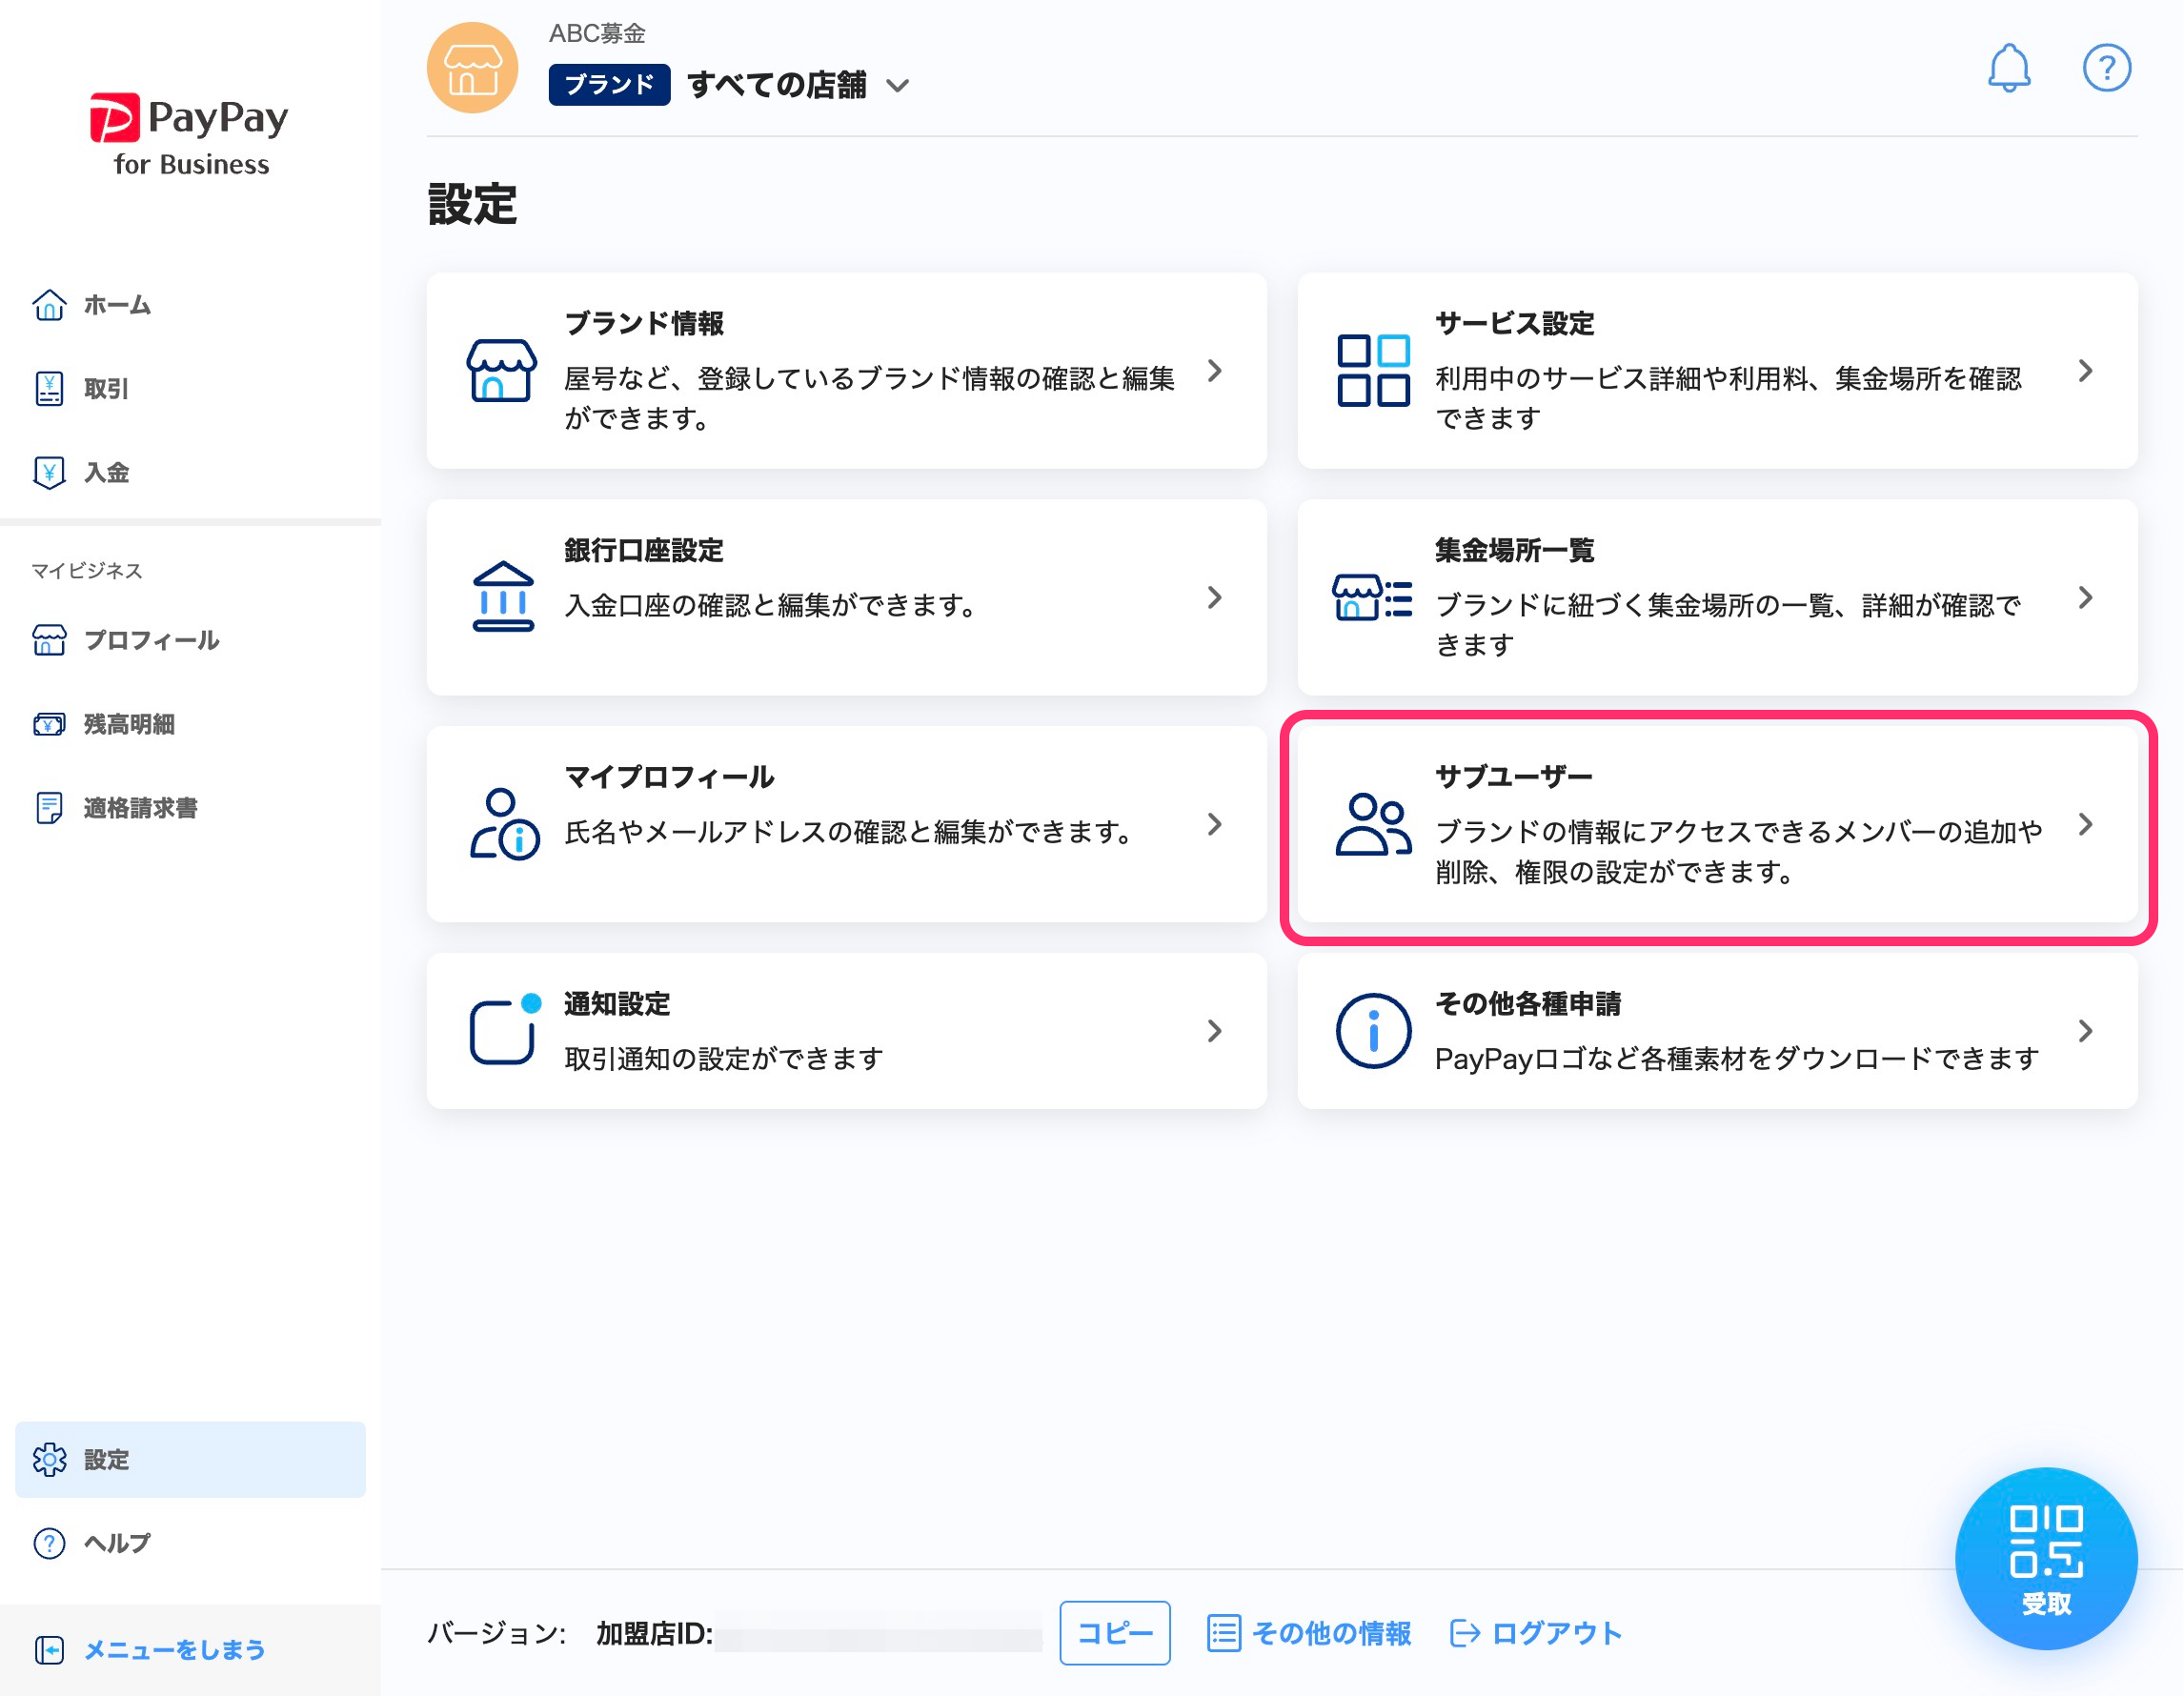Screen dimensions: 2184x1696
Task: Open the ブランド情報 card title
Action: point(644,323)
